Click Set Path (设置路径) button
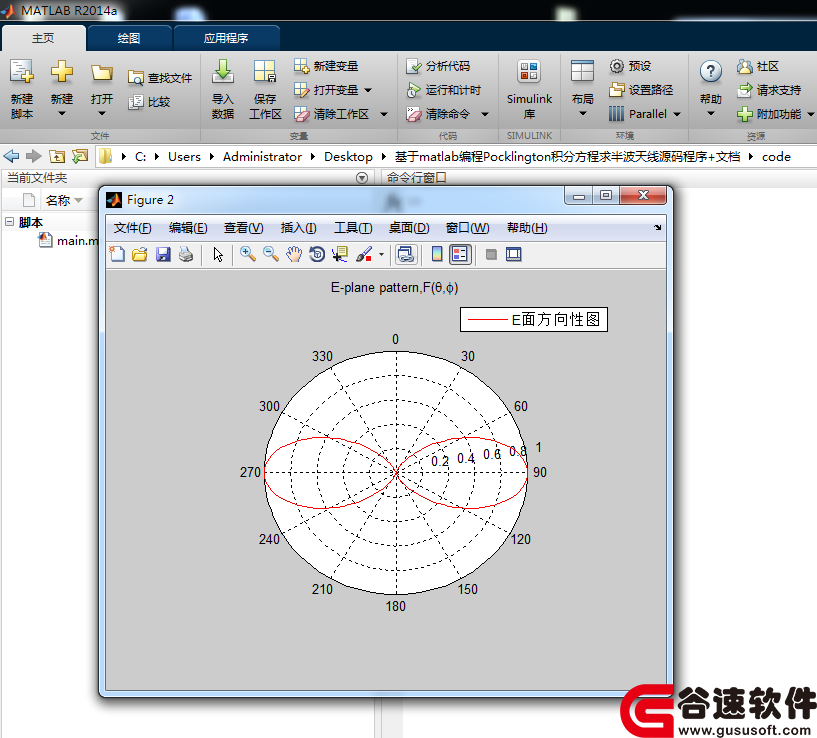817x738 pixels. tap(641, 90)
